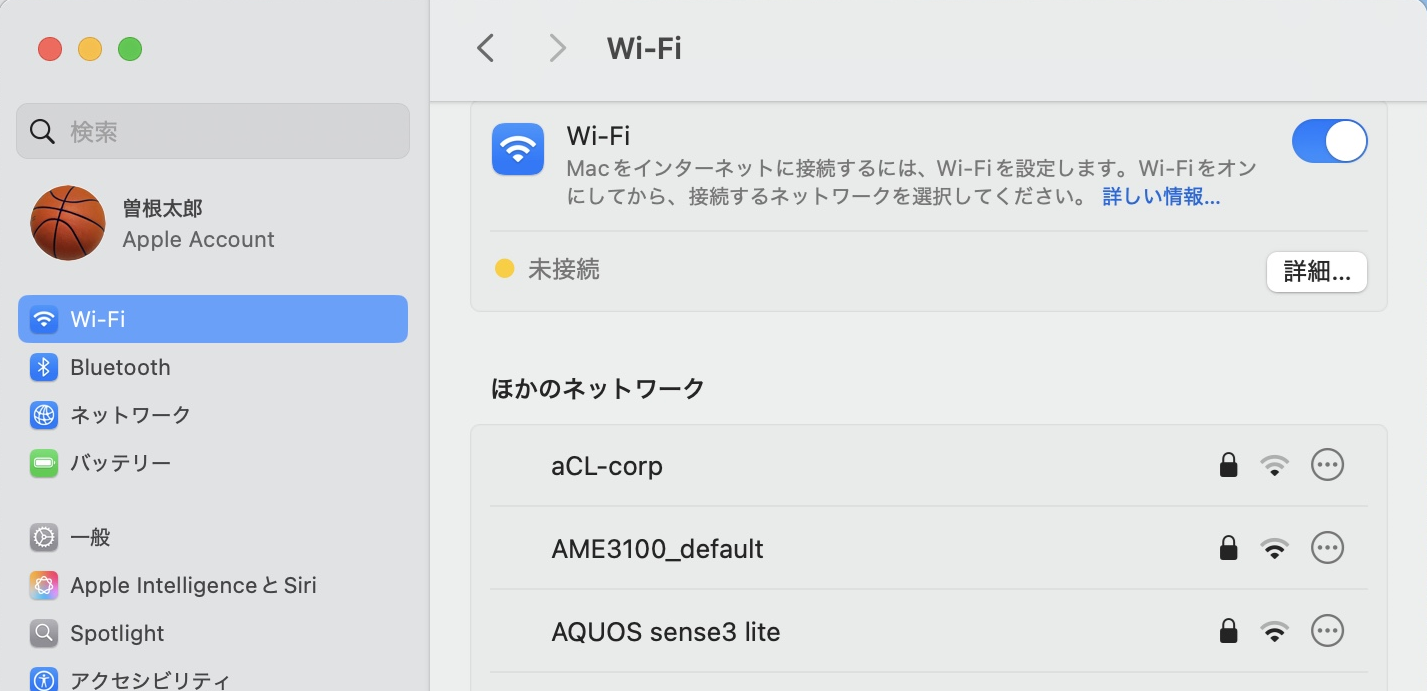Click the Bluetooth icon in the sidebar
This screenshot has width=1427, height=691.
(x=44, y=367)
